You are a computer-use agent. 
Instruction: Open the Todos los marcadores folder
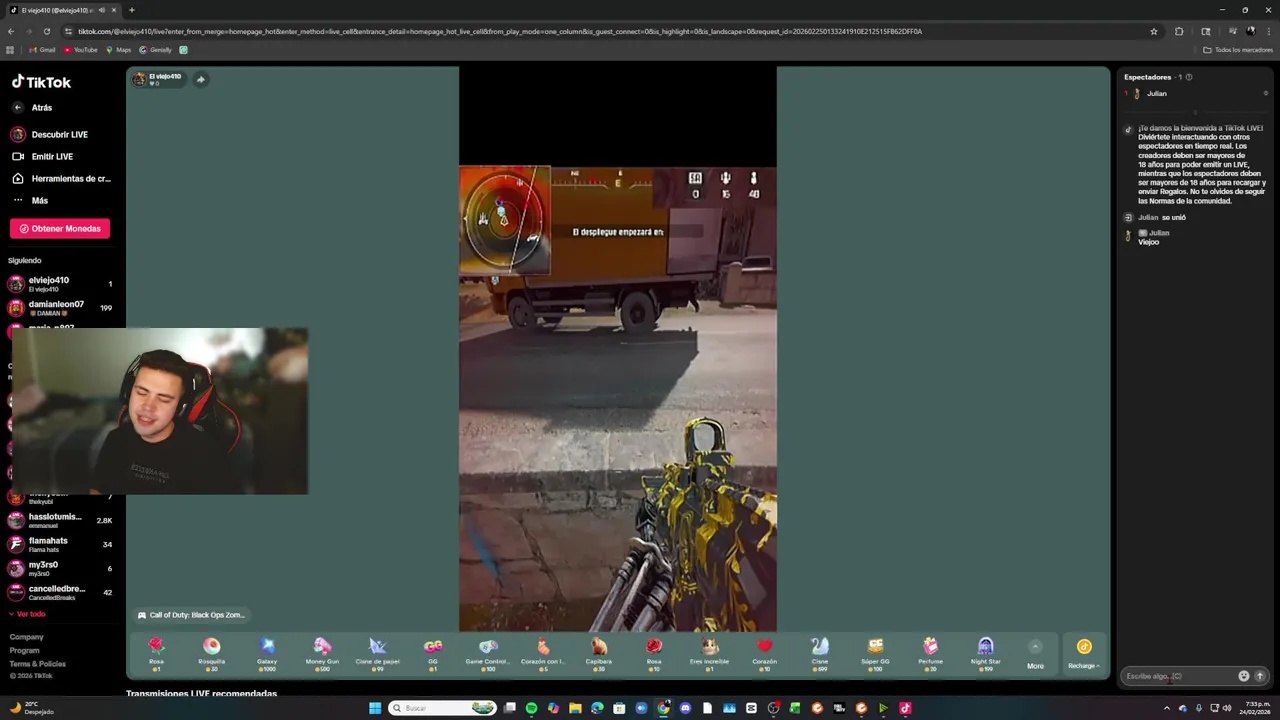1238,50
